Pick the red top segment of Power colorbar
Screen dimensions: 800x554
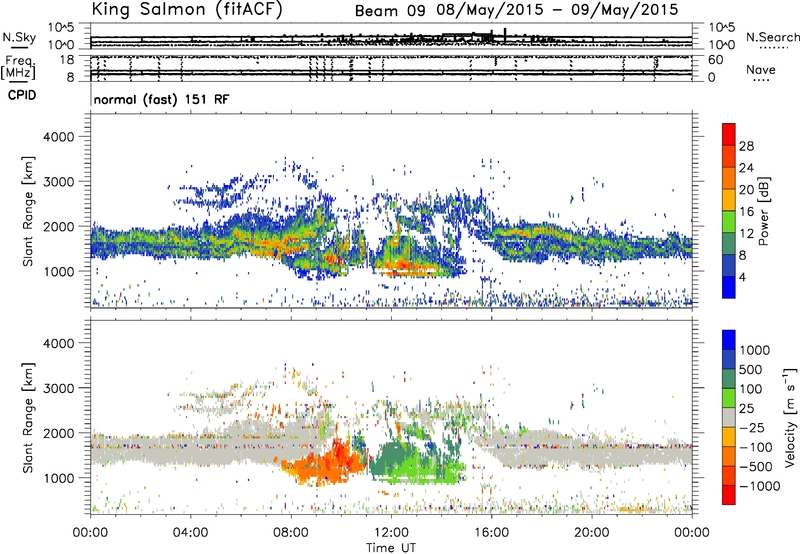coord(729,134)
